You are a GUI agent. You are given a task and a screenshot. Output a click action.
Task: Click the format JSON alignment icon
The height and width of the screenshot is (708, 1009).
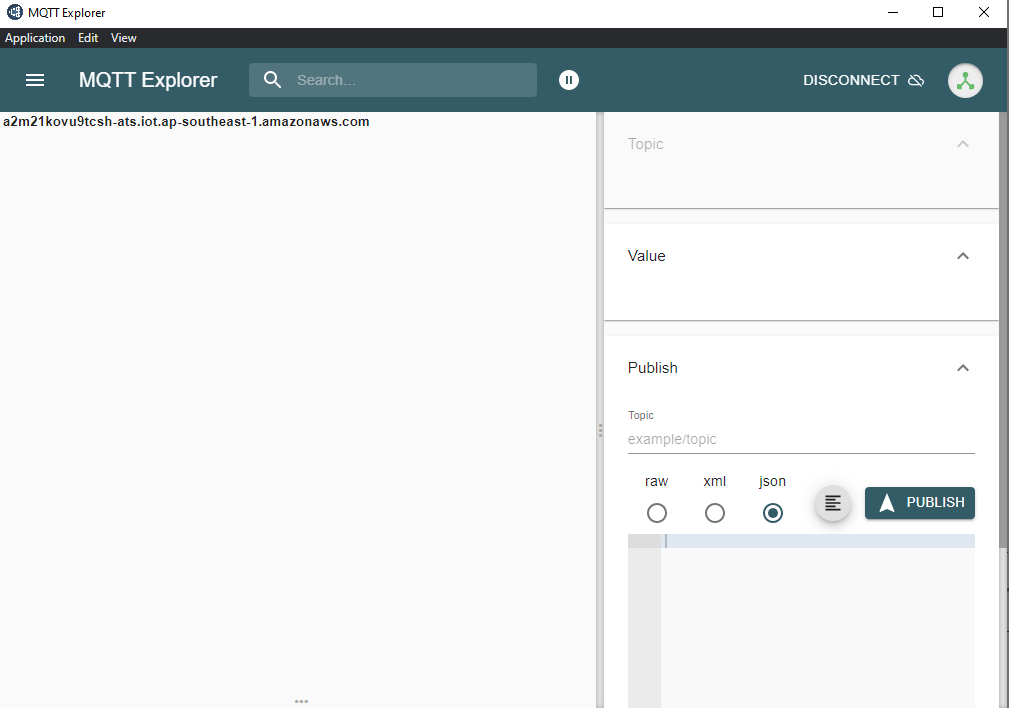tap(833, 503)
